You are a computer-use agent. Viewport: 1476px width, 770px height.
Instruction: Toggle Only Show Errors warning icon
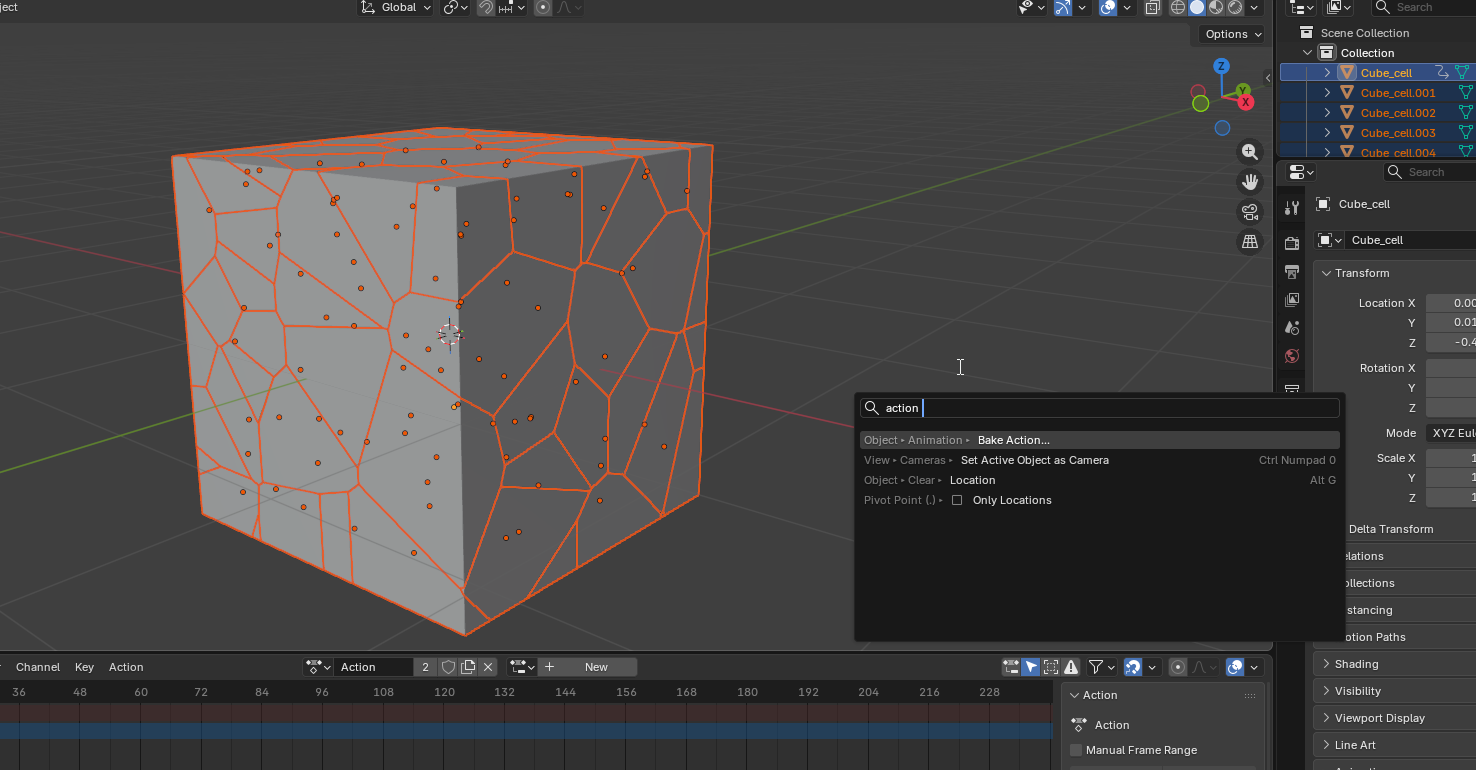click(x=1071, y=667)
